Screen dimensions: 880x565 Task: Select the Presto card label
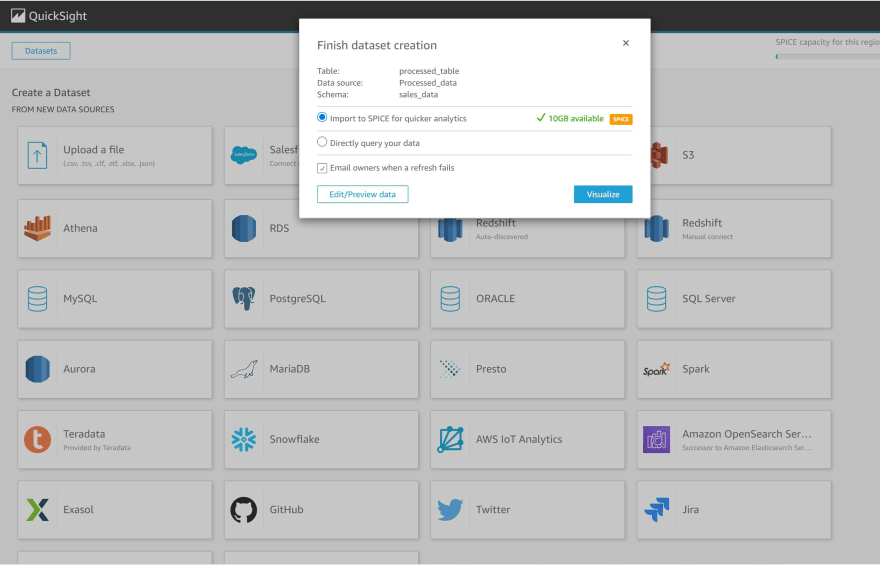491,369
